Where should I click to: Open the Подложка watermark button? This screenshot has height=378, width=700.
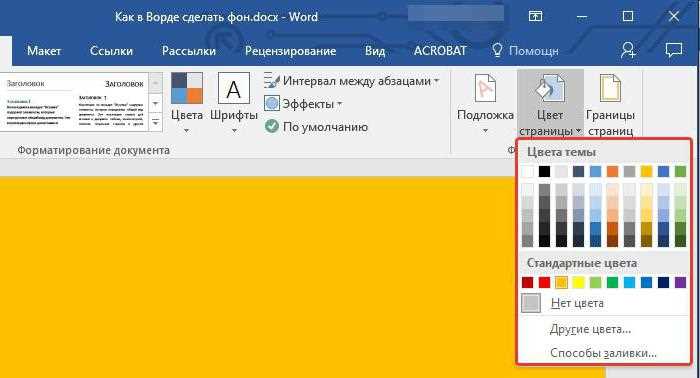(x=485, y=104)
